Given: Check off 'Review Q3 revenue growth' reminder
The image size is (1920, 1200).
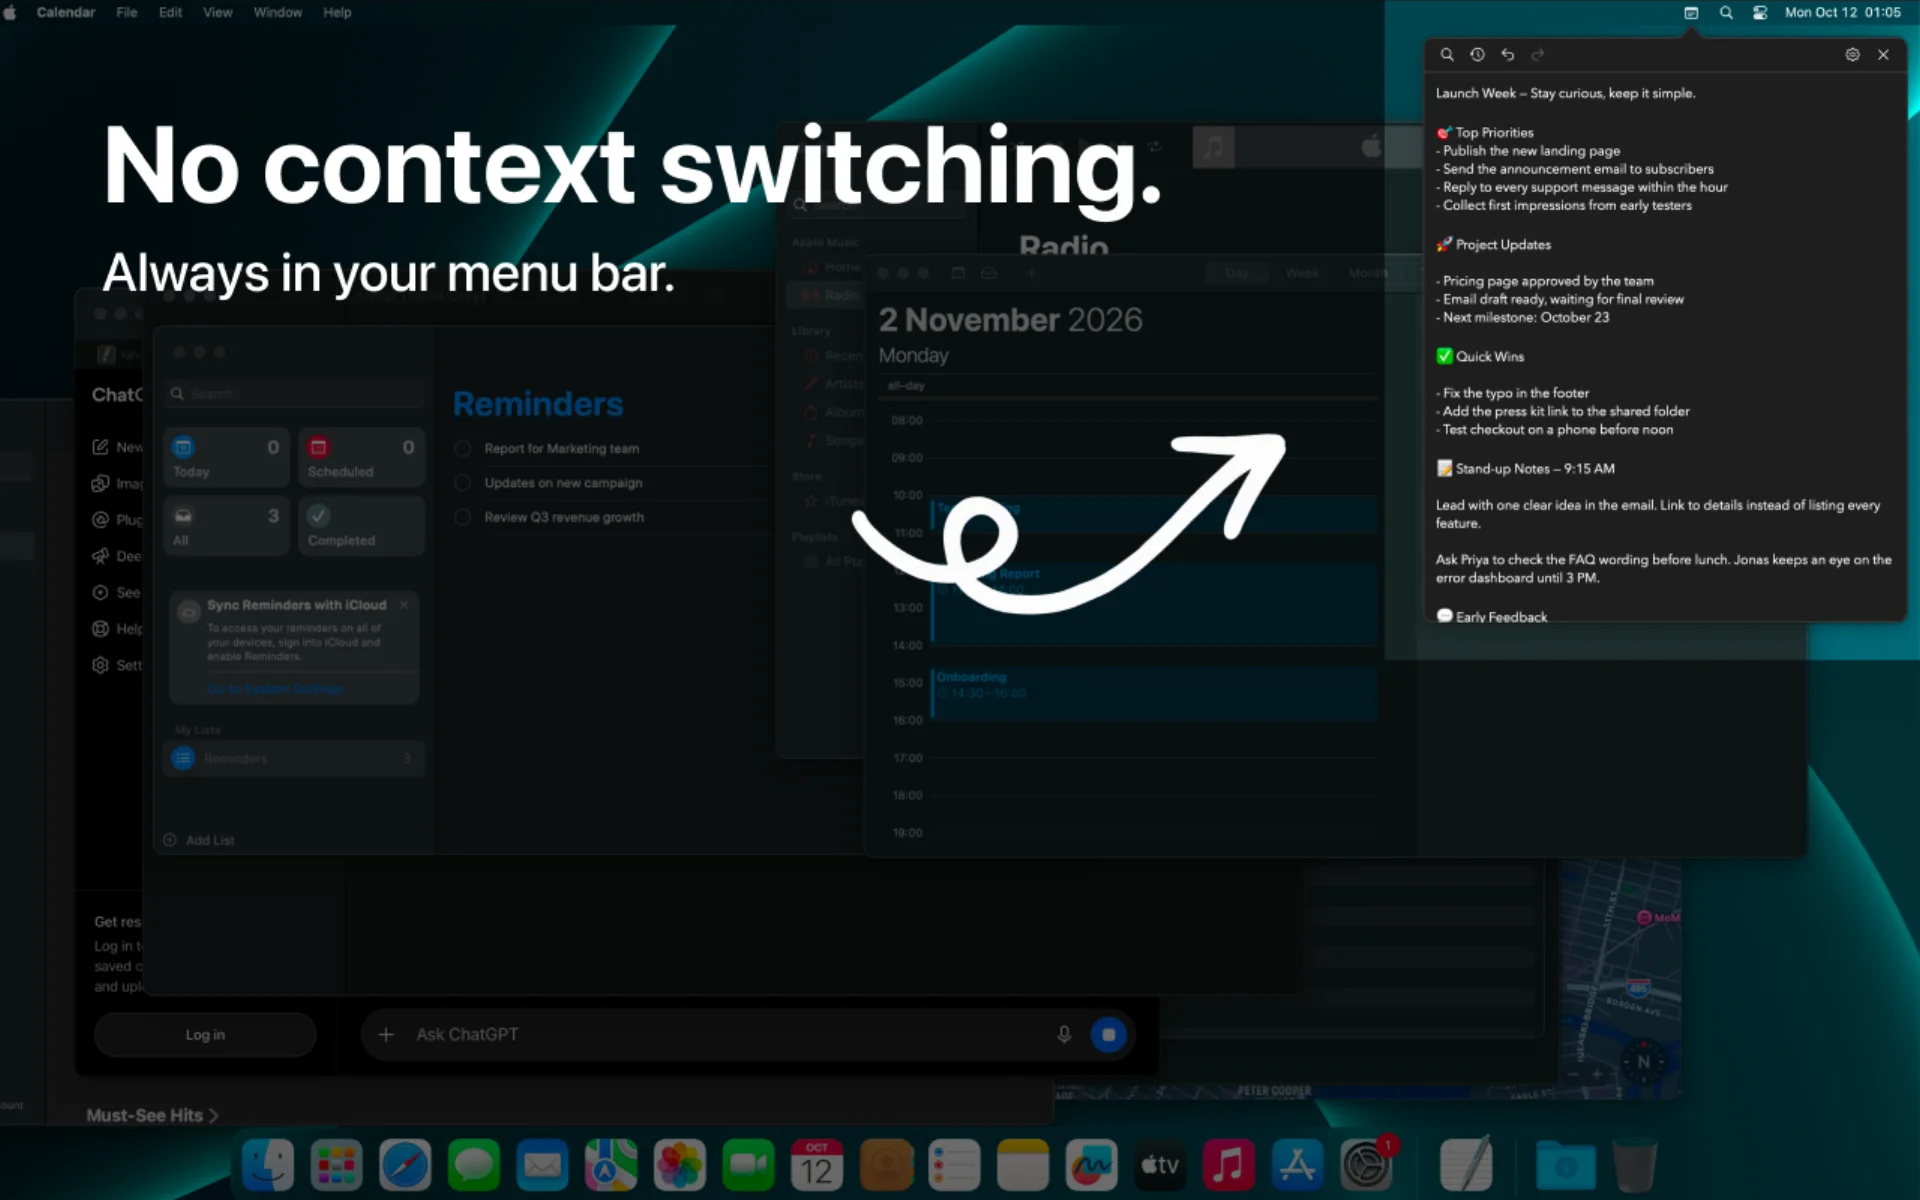Looking at the screenshot, I should [462, 517].
